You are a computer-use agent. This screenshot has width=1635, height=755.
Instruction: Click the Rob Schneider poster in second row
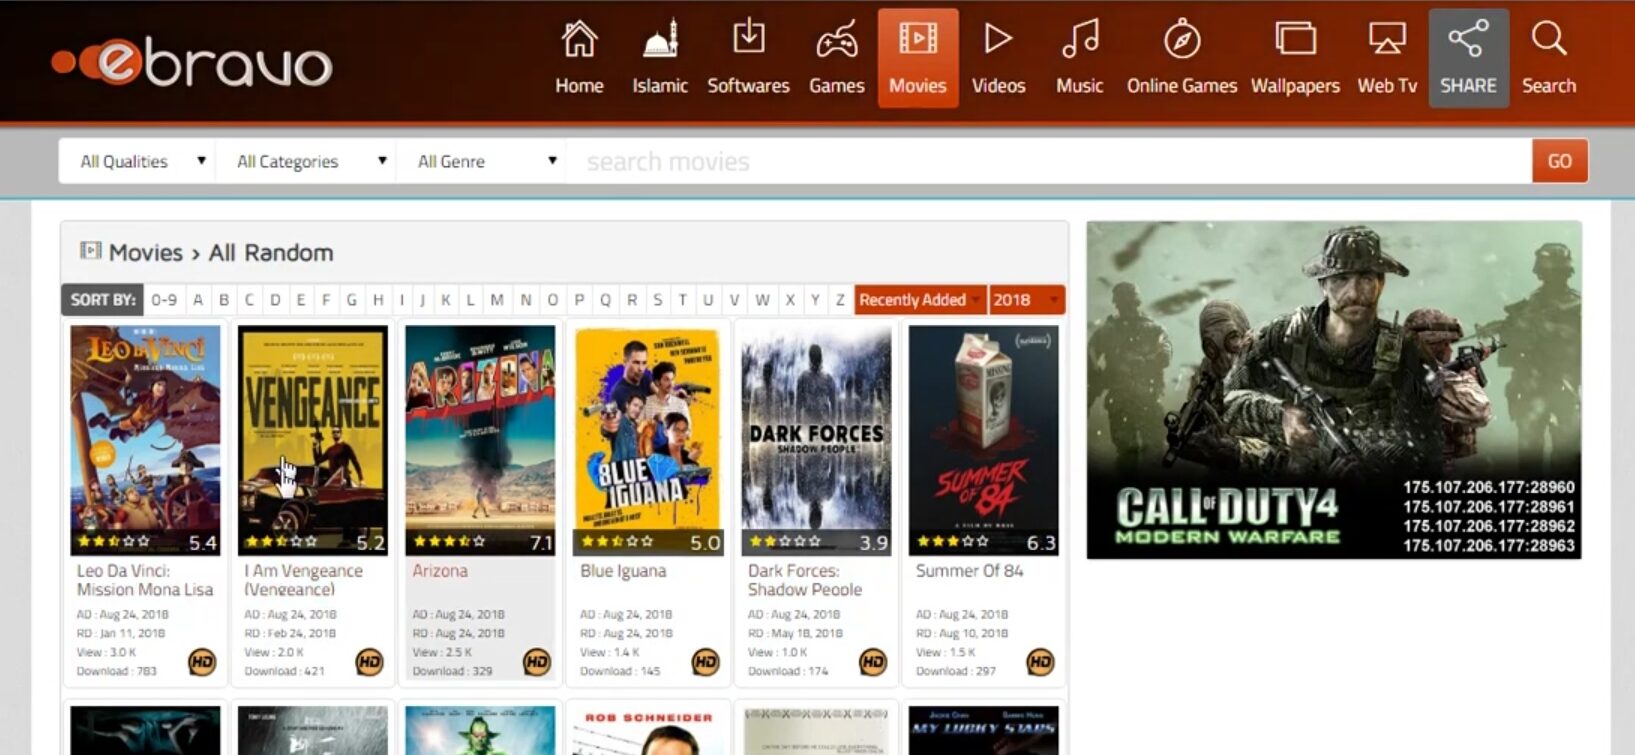pyautogui.click(x=648, y=730)
